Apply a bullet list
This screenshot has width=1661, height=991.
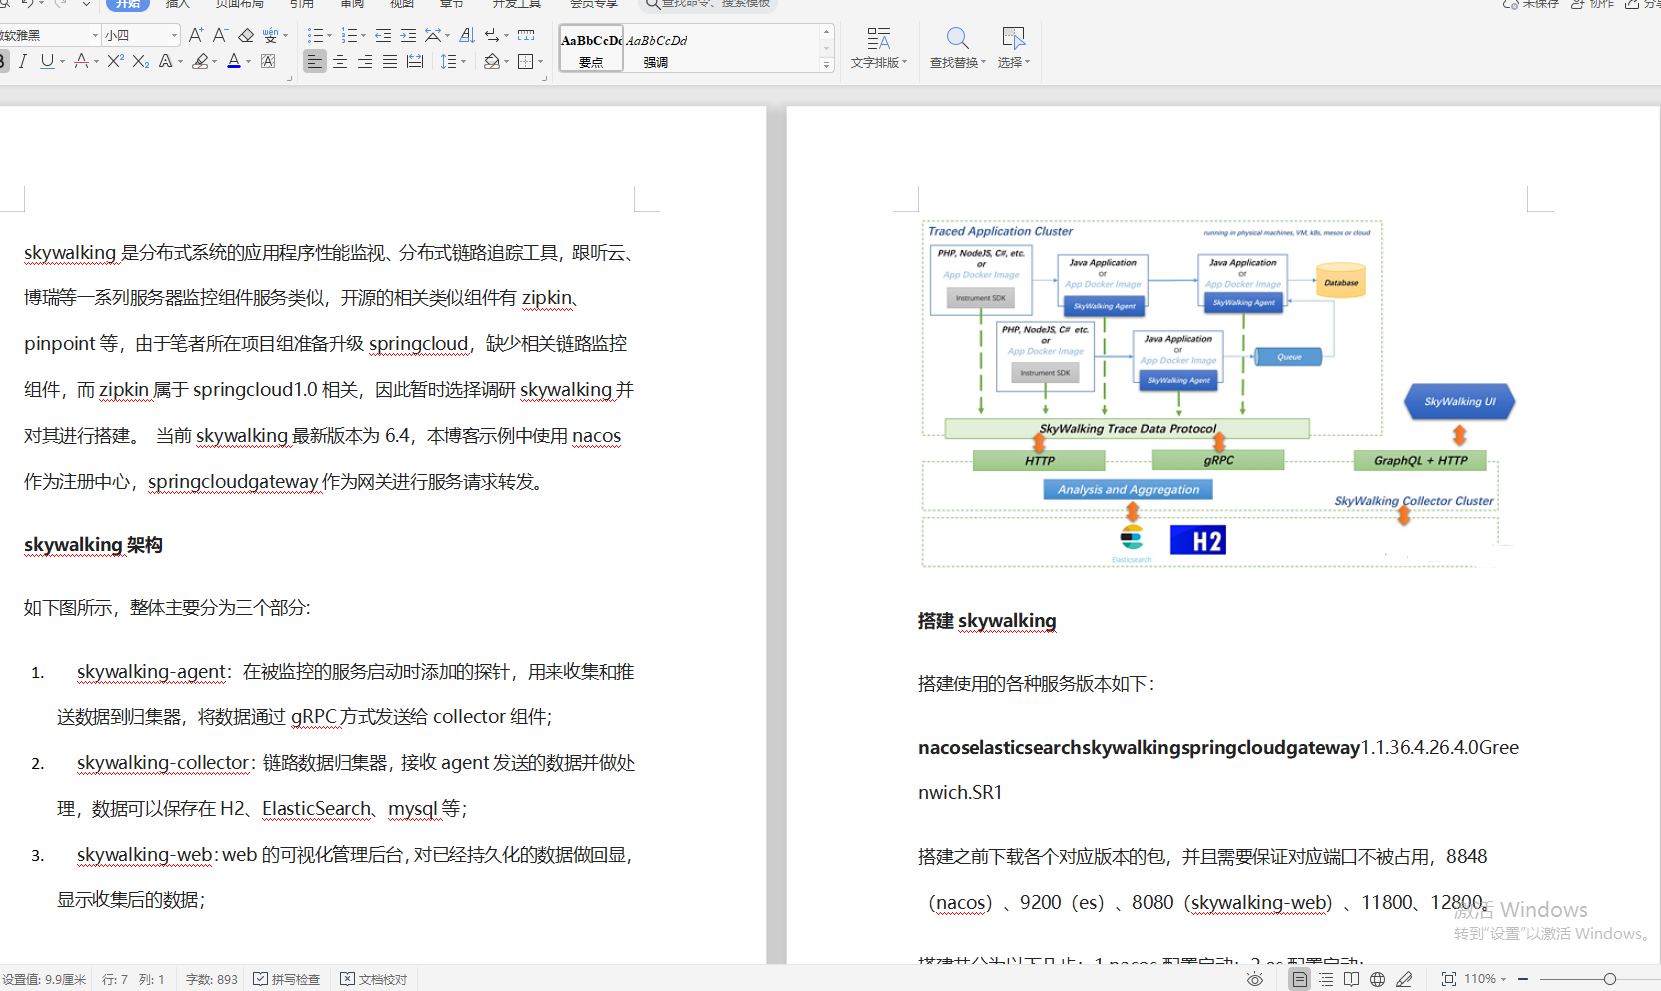(x=315, y=35)
